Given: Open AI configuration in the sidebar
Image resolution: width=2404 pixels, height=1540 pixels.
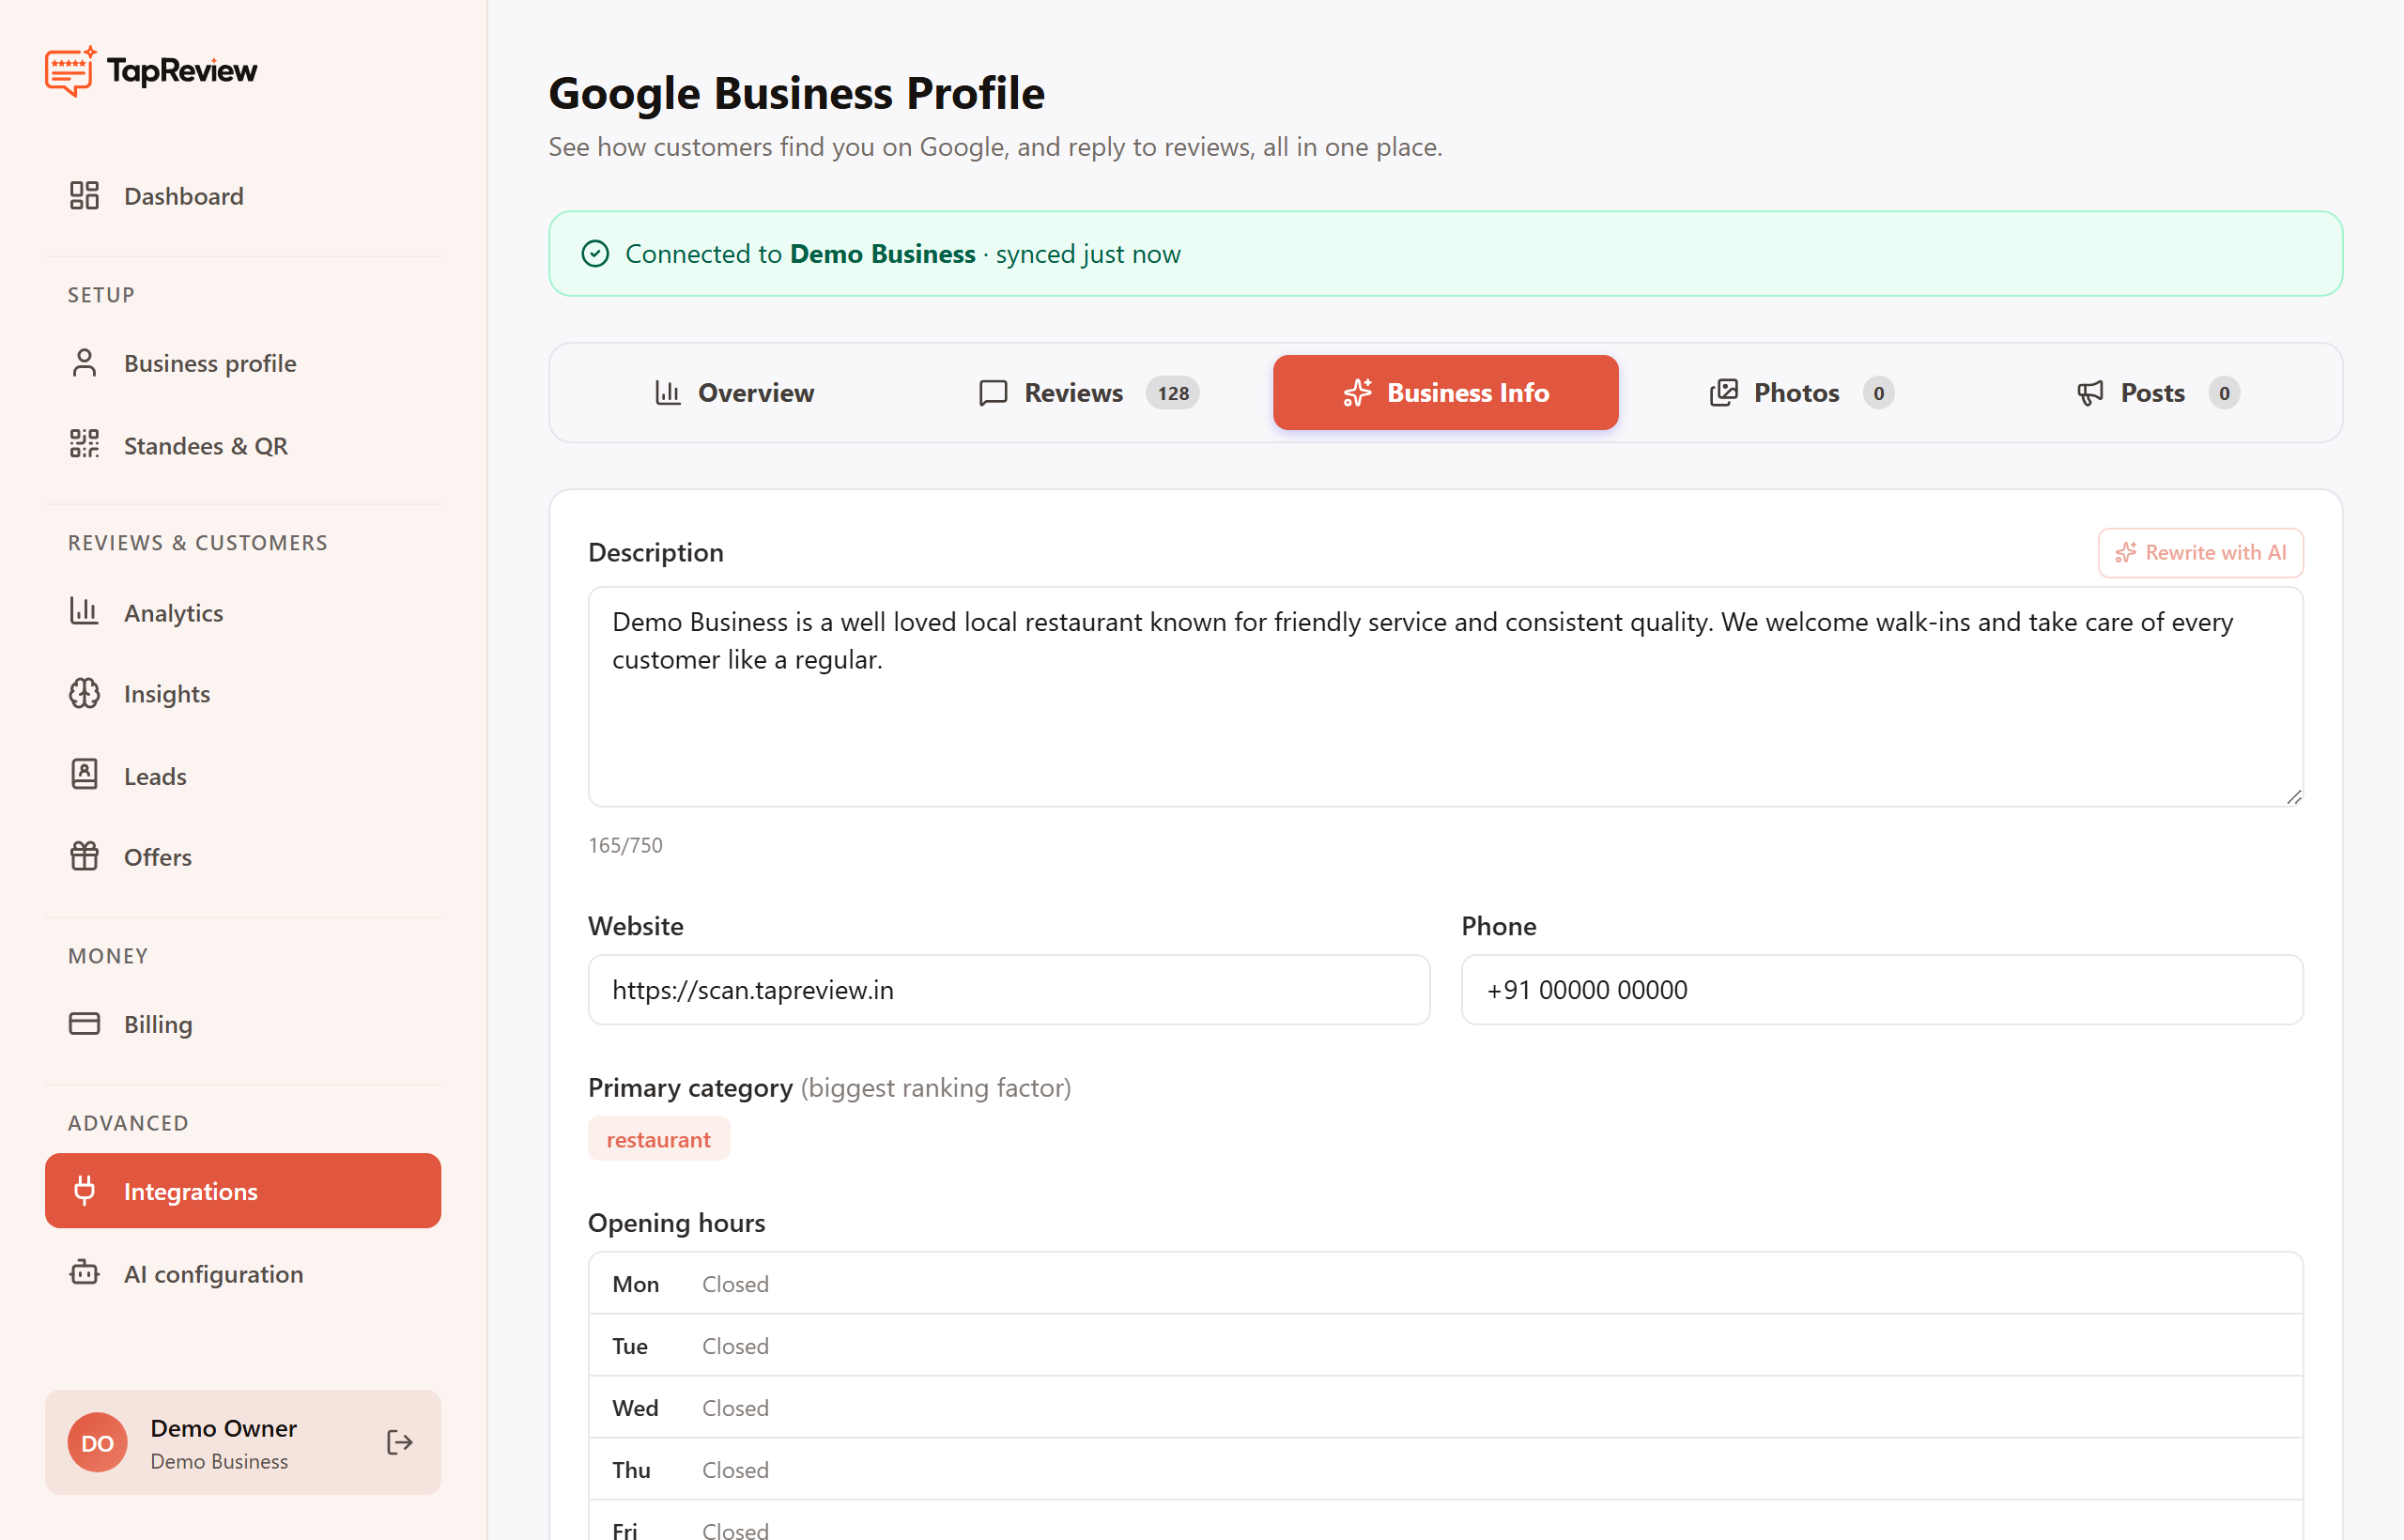Looking at the screenshot, I should [x=243, y=1274].
